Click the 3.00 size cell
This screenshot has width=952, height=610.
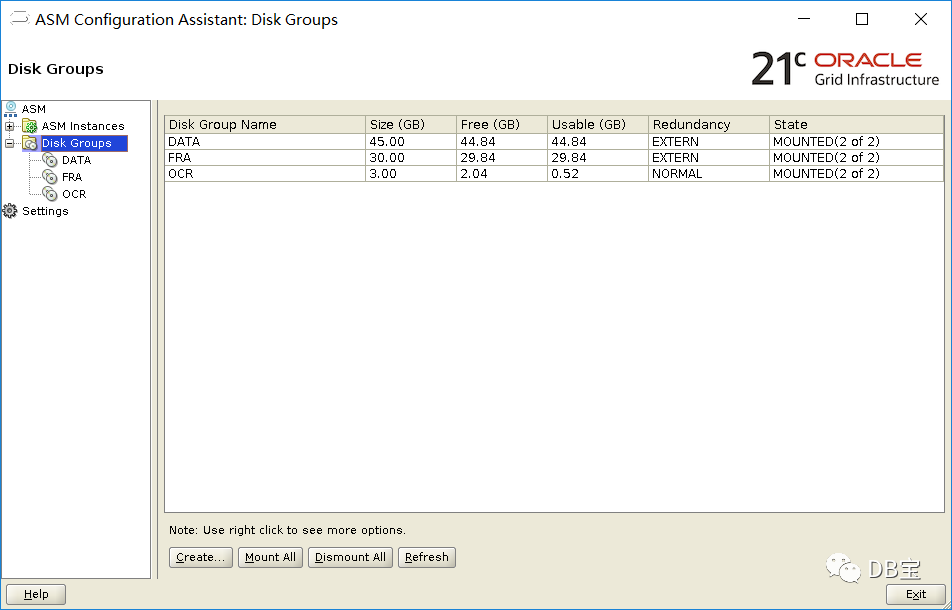pyautogui.click(x=411, y=173)
